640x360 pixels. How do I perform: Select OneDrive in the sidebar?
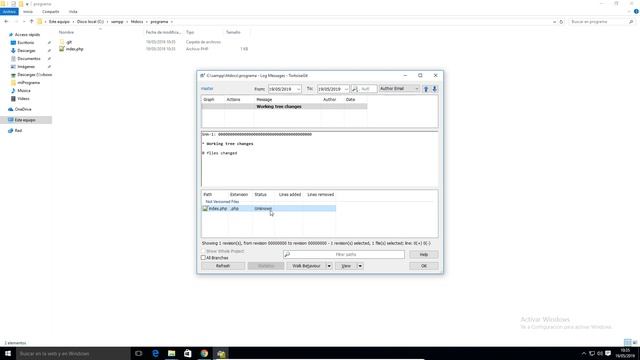coord(23,109)
